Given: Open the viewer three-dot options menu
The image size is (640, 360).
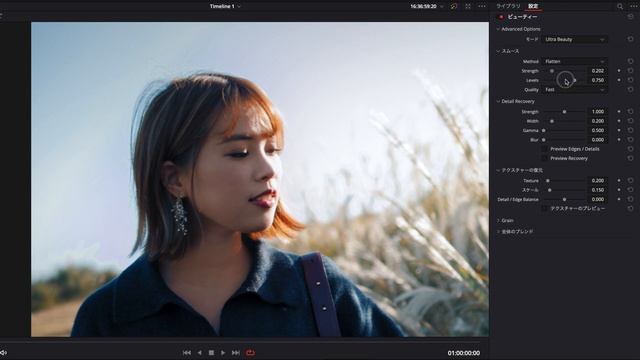Looking at the screenshot, I should coord(482,7).
